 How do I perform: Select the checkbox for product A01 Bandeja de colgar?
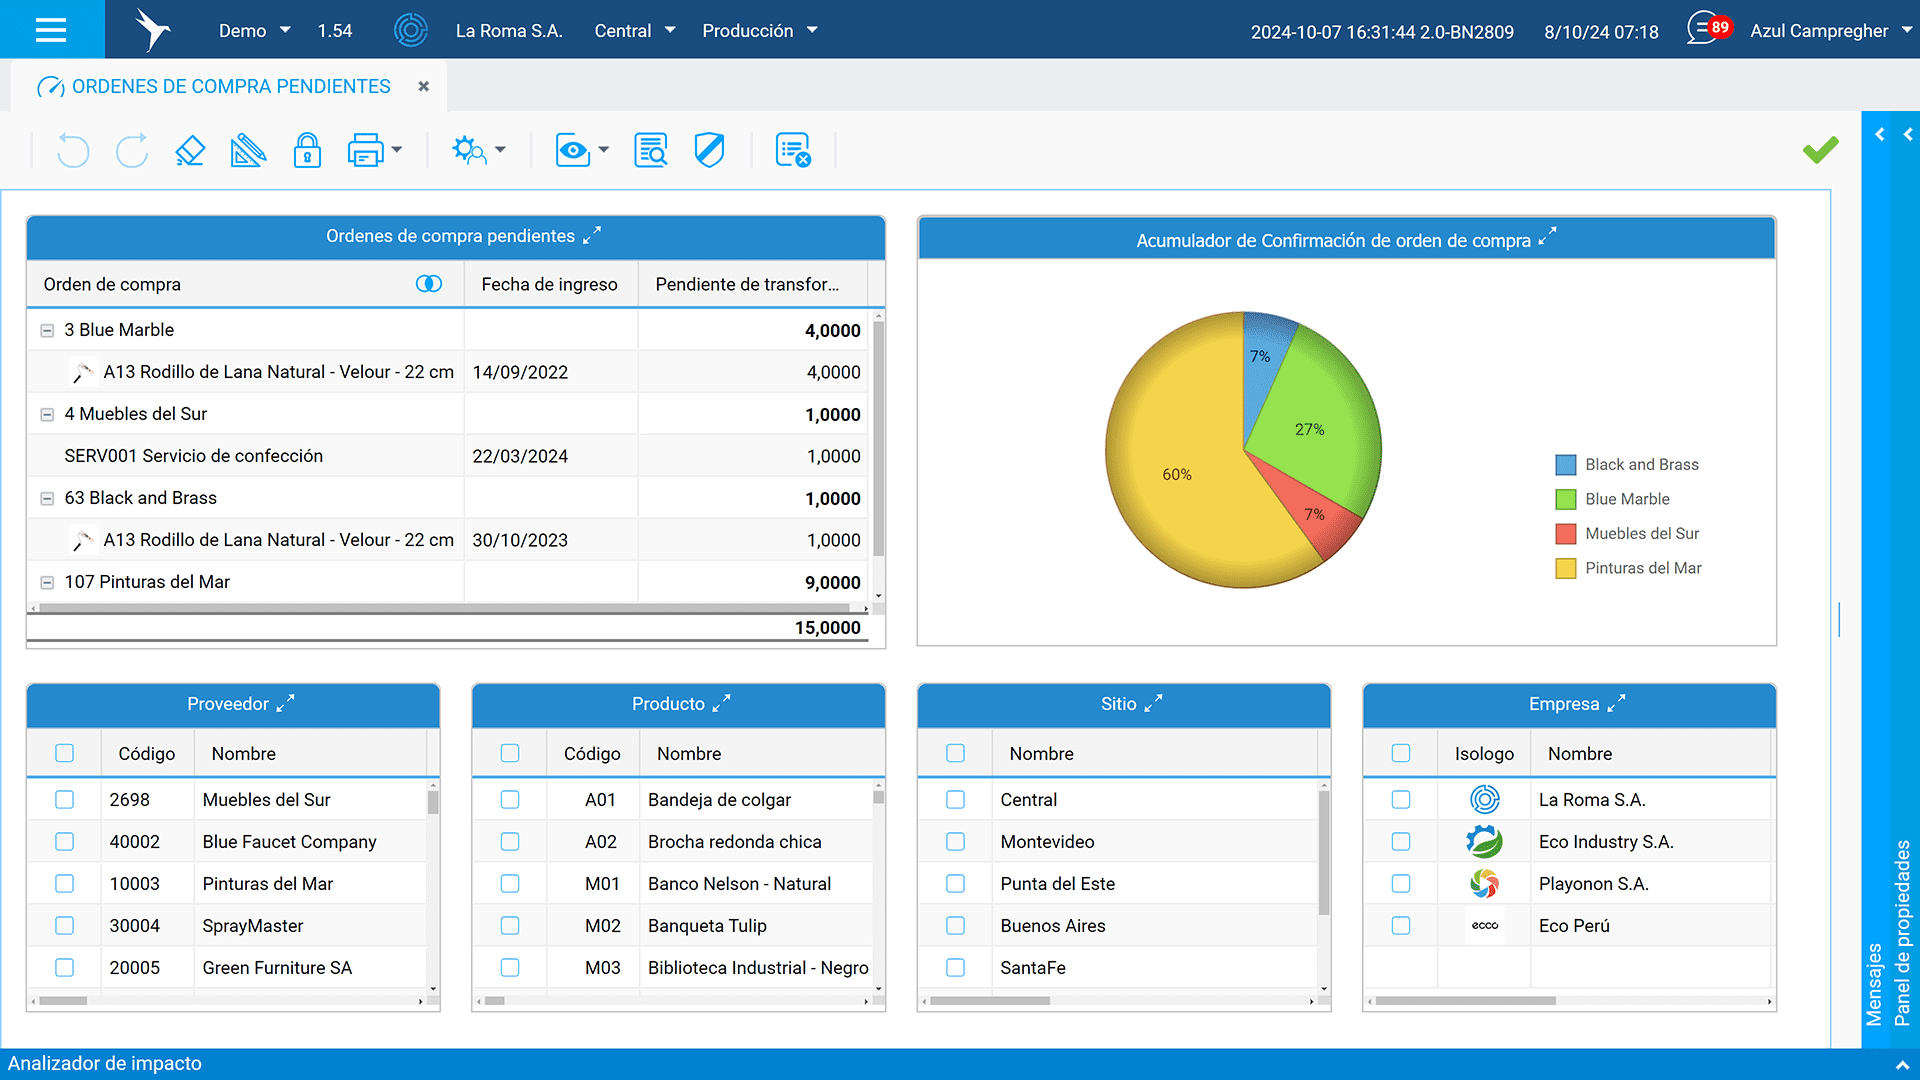point(510,799)
